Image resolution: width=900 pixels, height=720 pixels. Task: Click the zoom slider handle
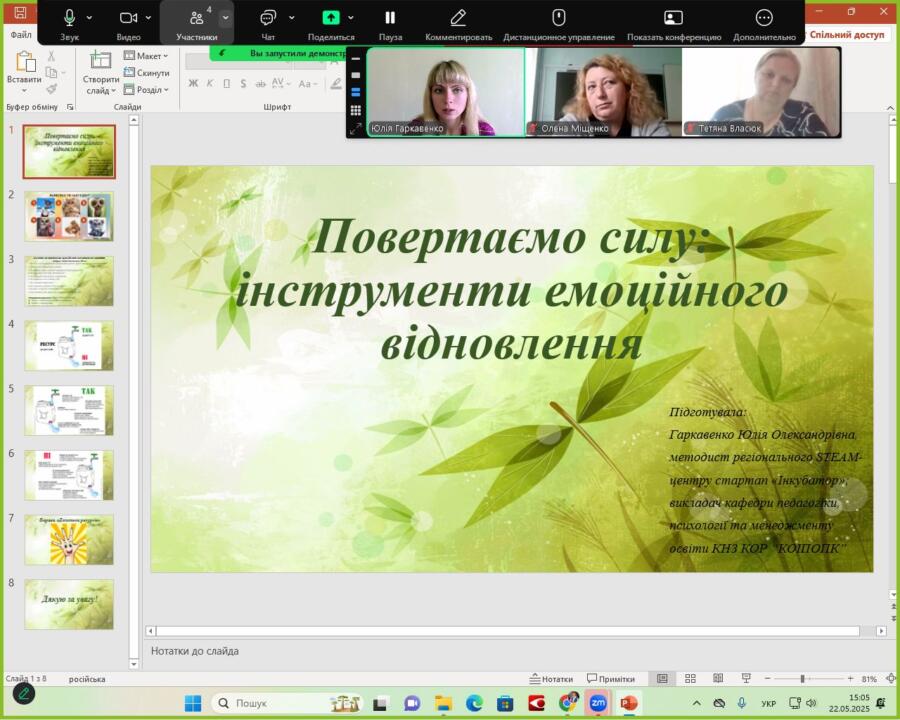pos(802,679)
